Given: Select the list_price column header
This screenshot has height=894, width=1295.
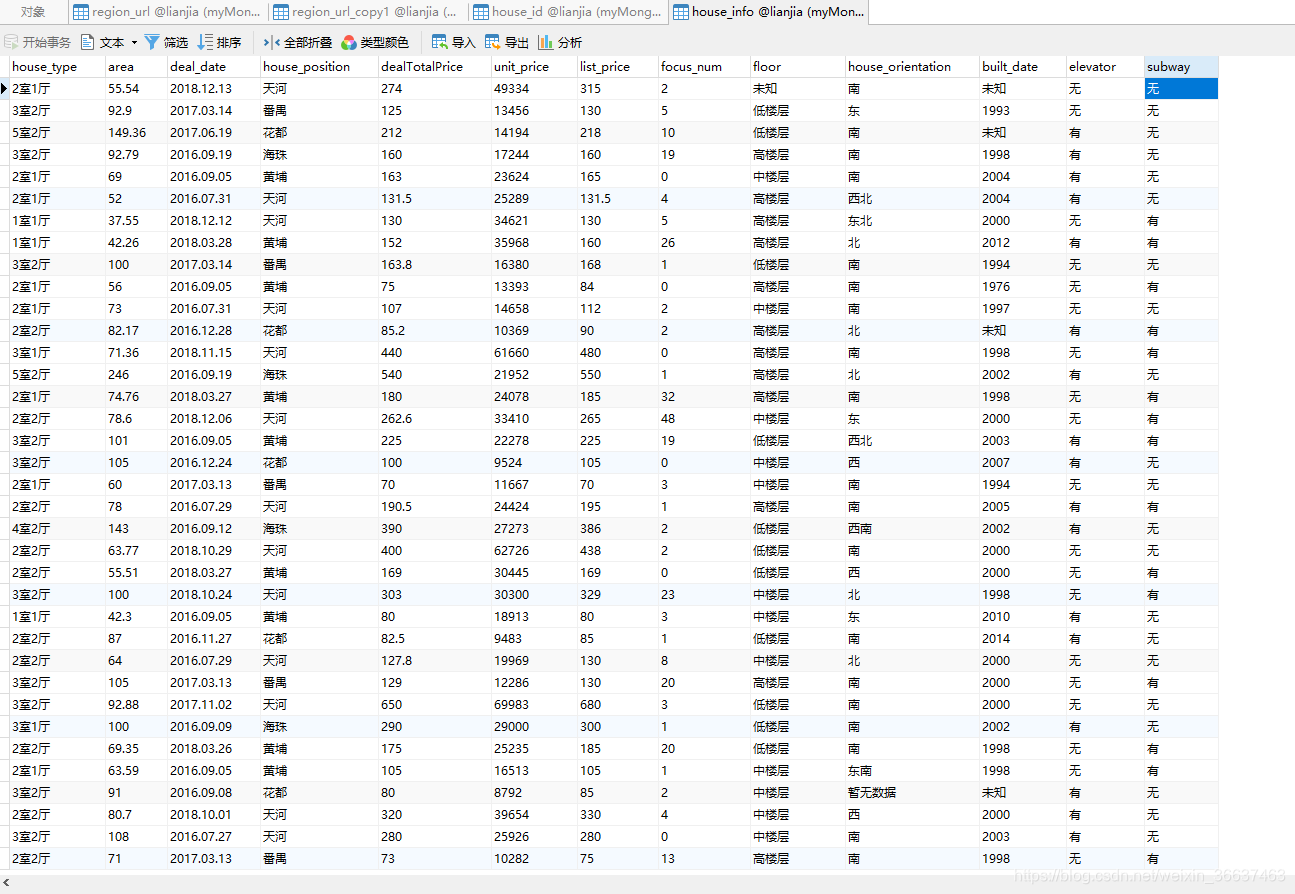Looking at the screenshot, I should click(618, 67).
